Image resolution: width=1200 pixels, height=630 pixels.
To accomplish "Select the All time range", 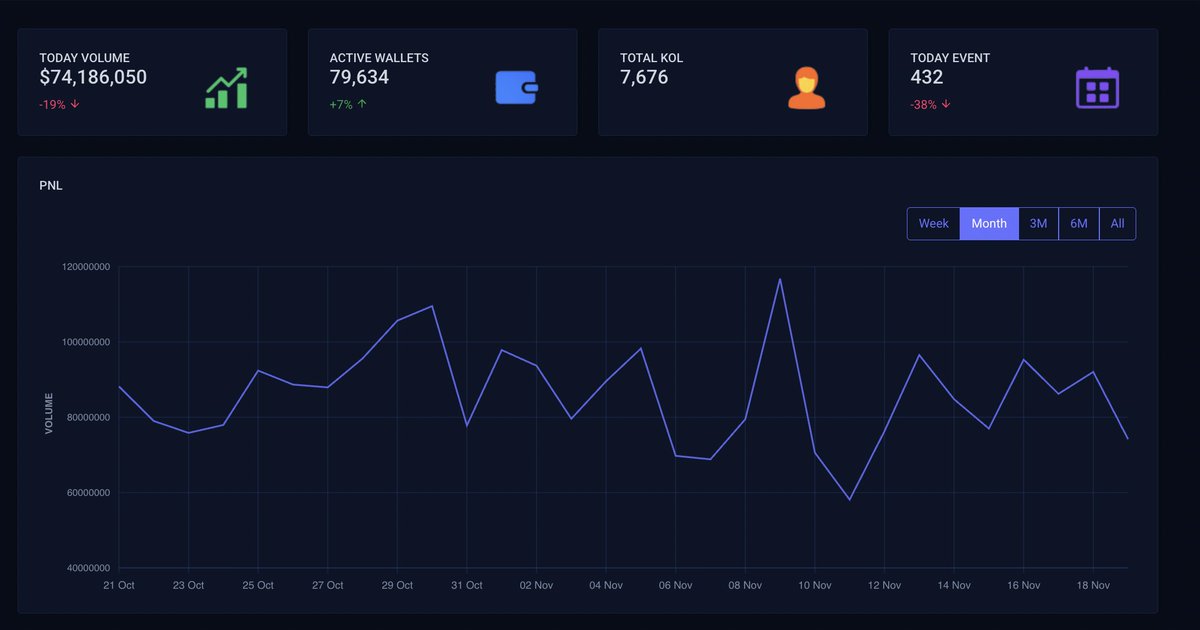I will [1117, 223].
